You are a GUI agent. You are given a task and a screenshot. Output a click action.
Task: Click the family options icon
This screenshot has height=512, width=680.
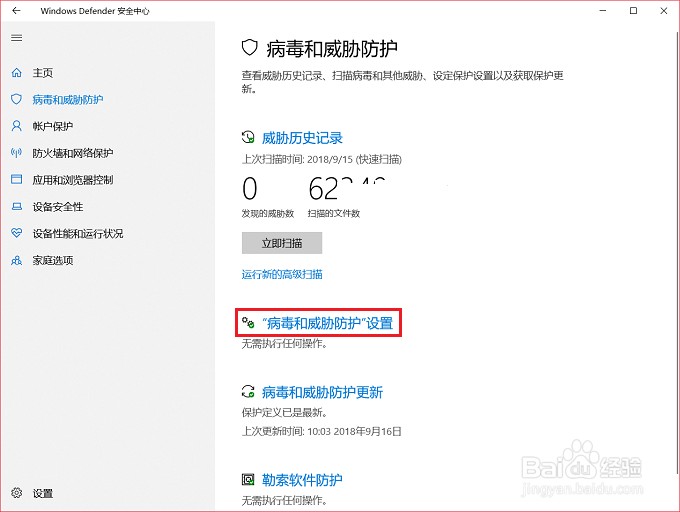[16, 260]
